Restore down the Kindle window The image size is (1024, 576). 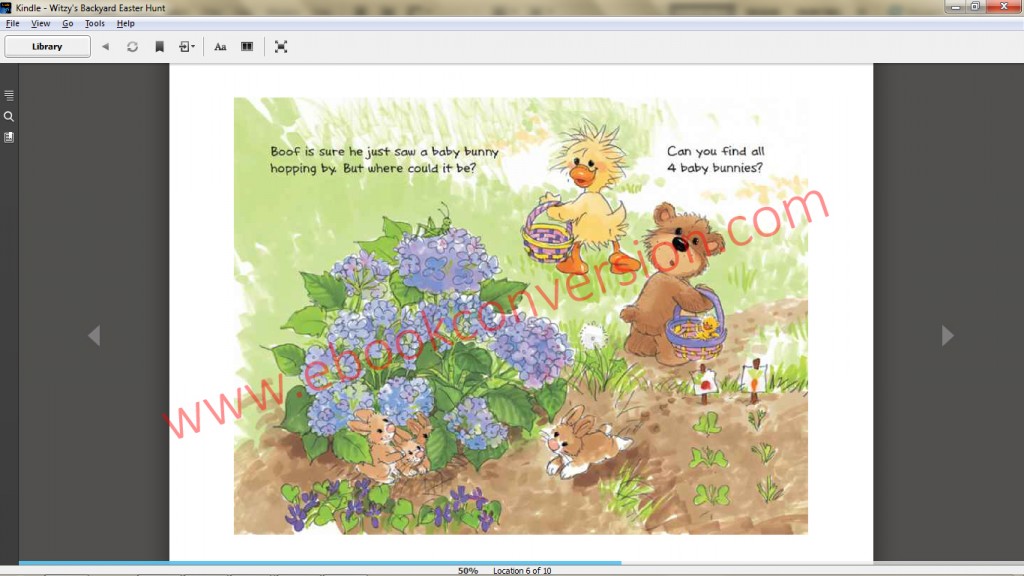(x=975, y=7)
